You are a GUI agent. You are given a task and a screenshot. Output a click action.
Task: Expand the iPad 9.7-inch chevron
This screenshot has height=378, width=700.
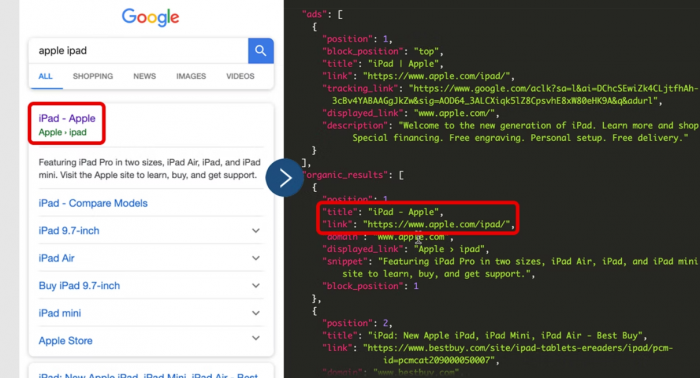[x=256, y=231]
